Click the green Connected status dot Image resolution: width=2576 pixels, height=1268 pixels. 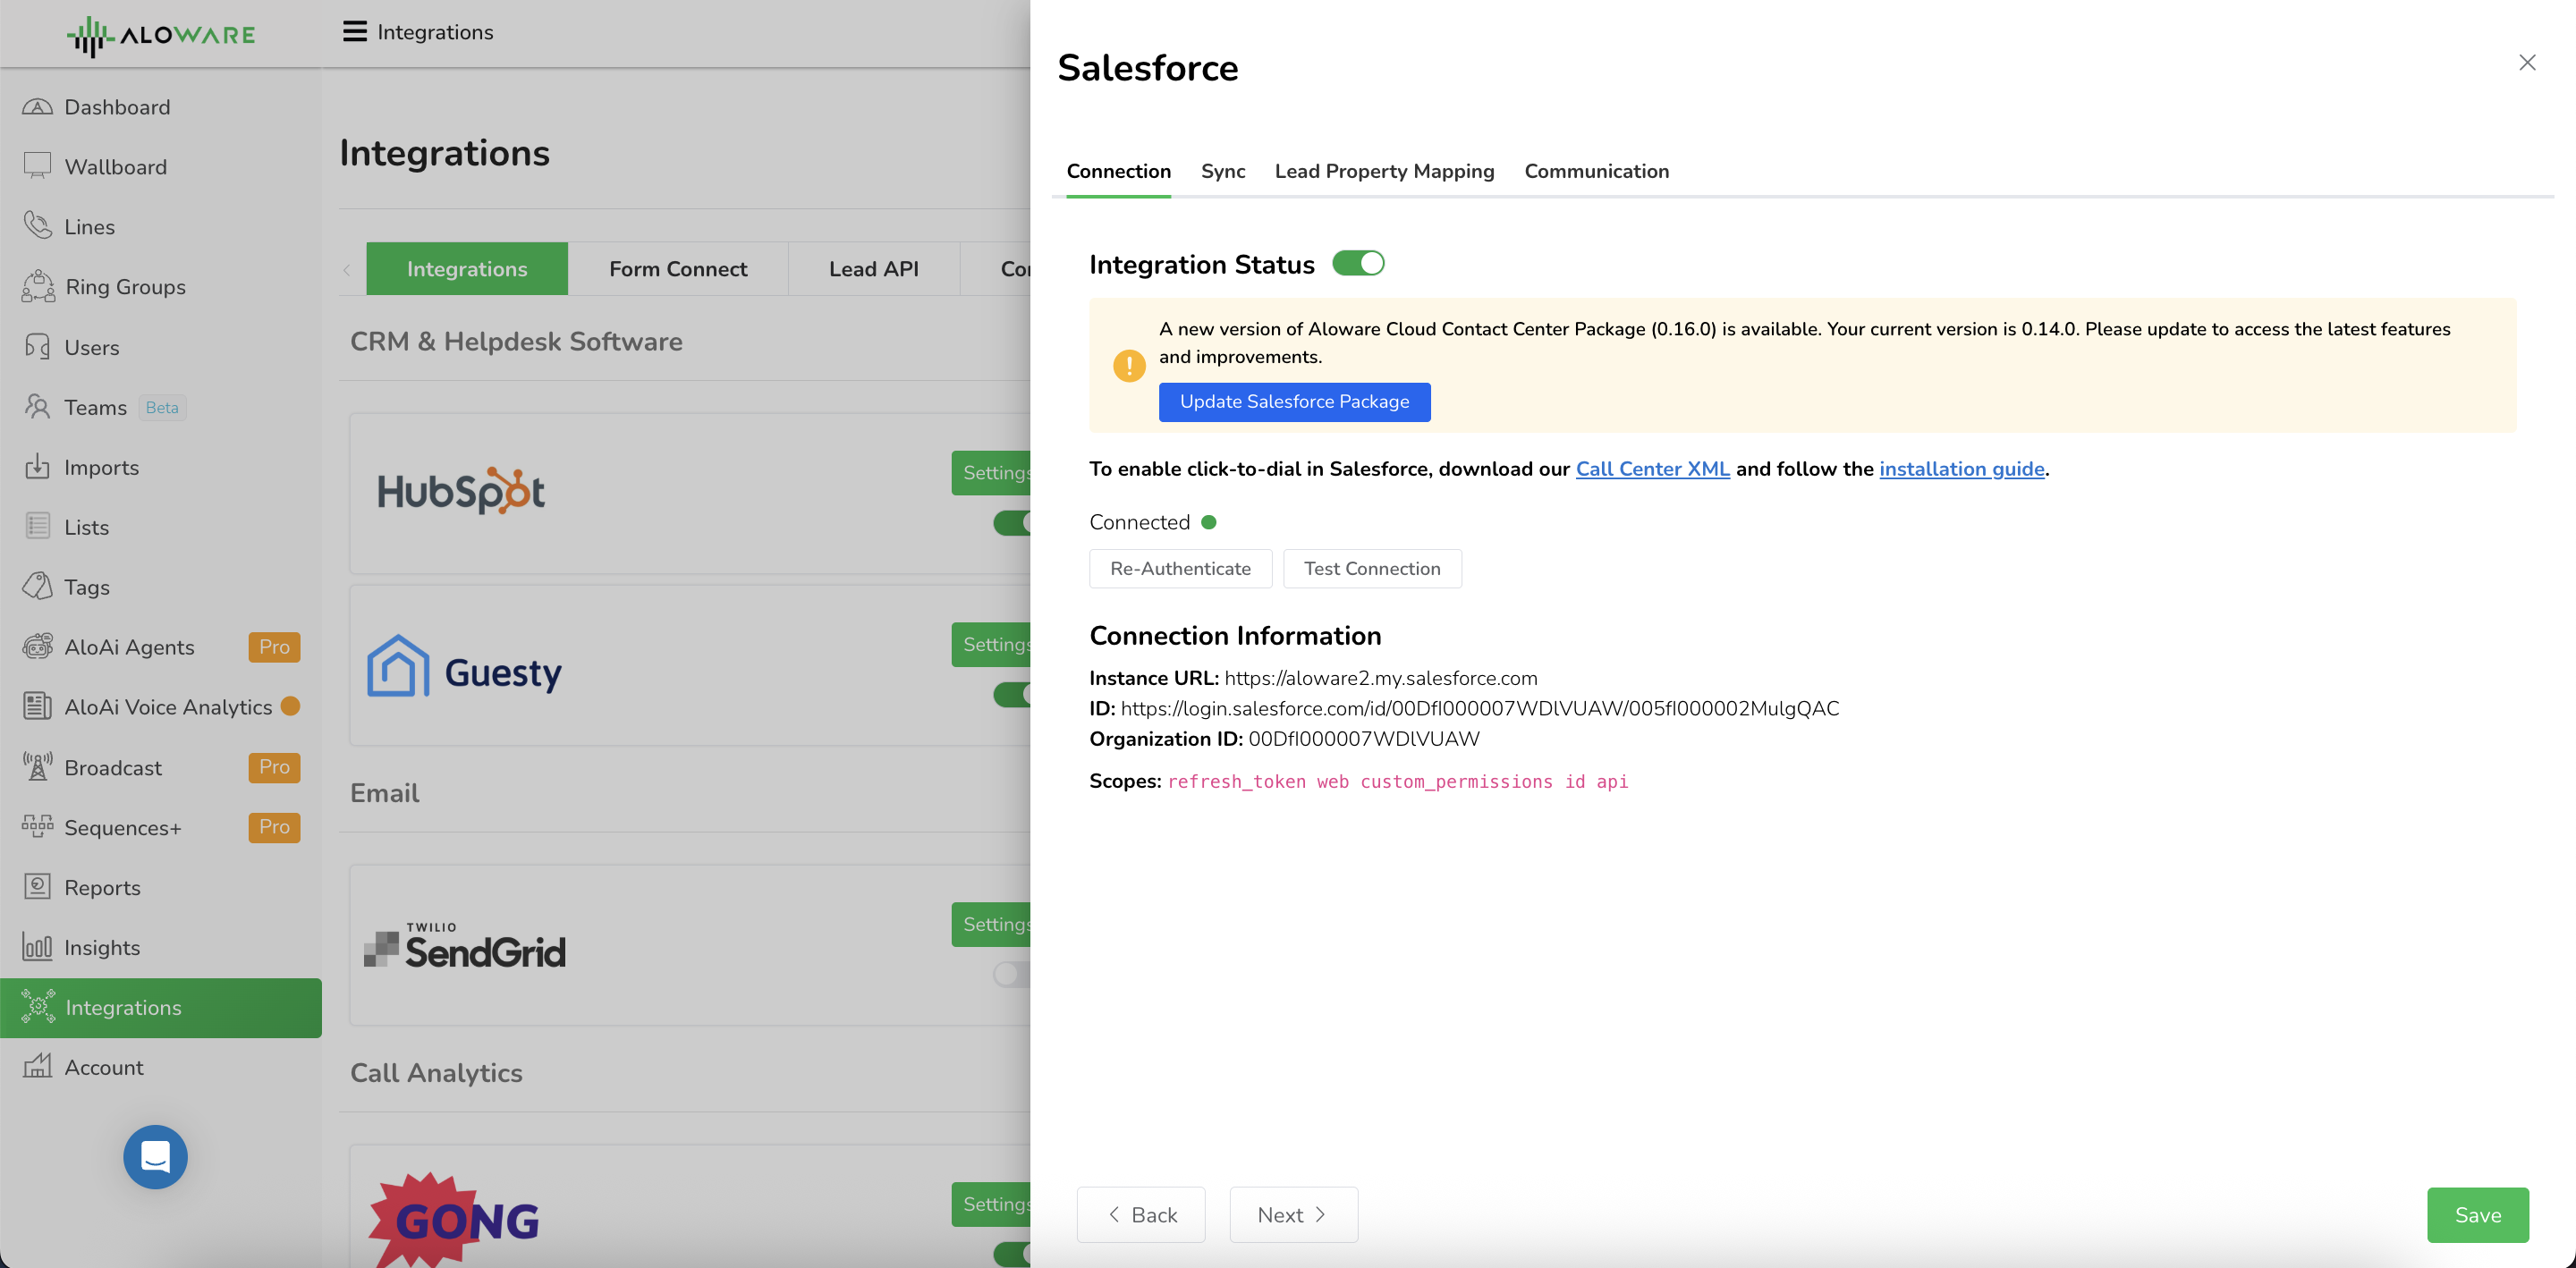pyautogui.click(x=1208, y=522)
